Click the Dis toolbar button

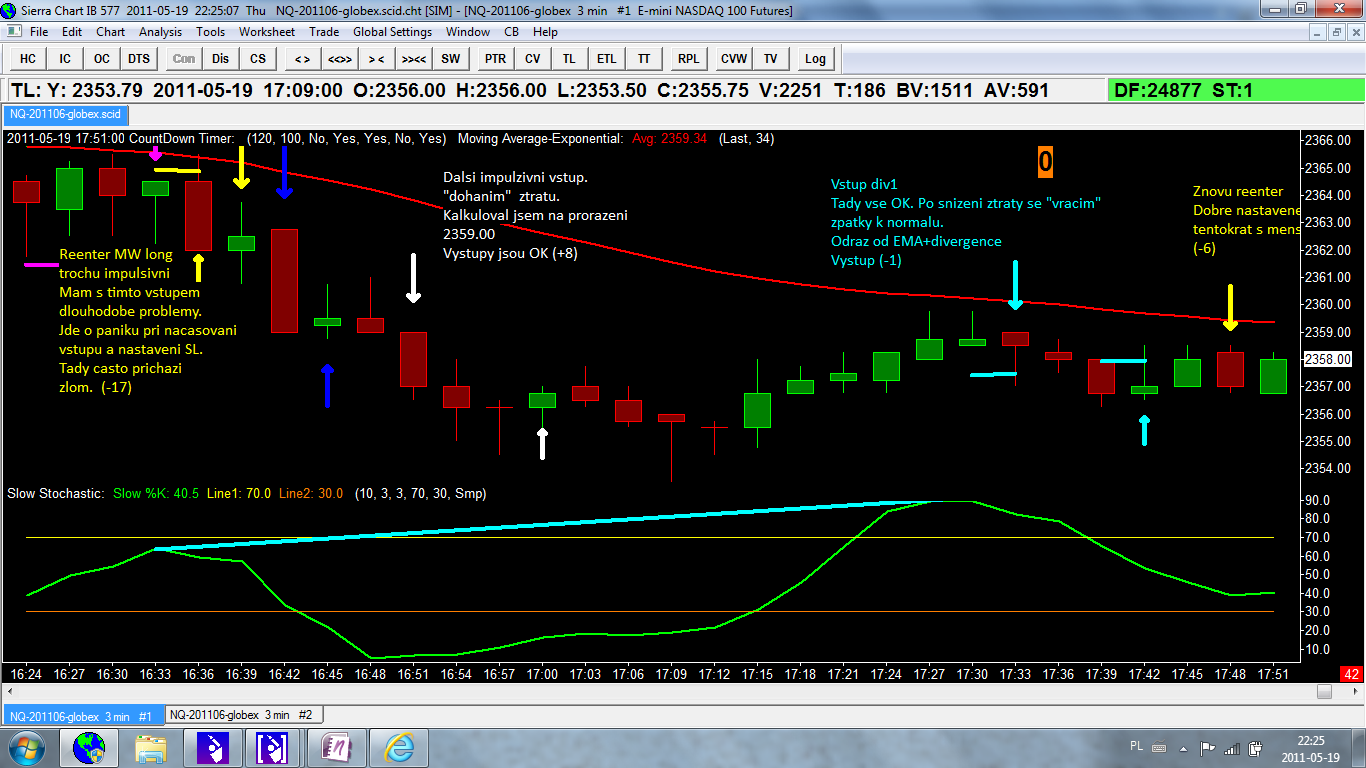221,58
